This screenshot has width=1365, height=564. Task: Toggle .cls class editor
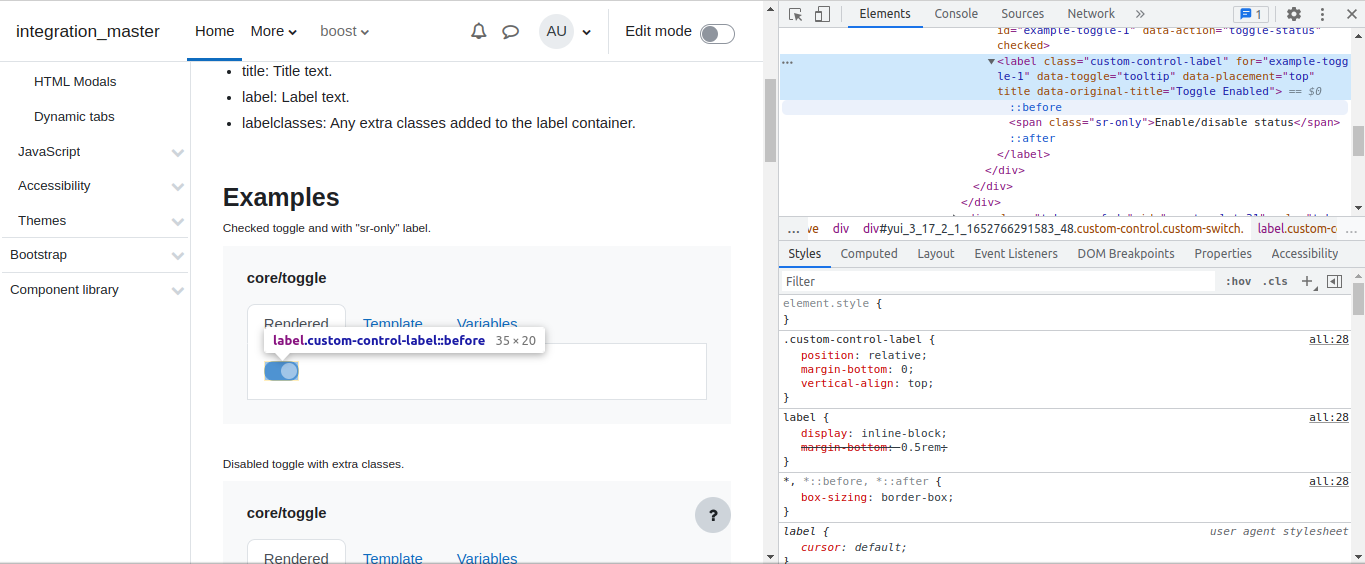point(1275,282)
